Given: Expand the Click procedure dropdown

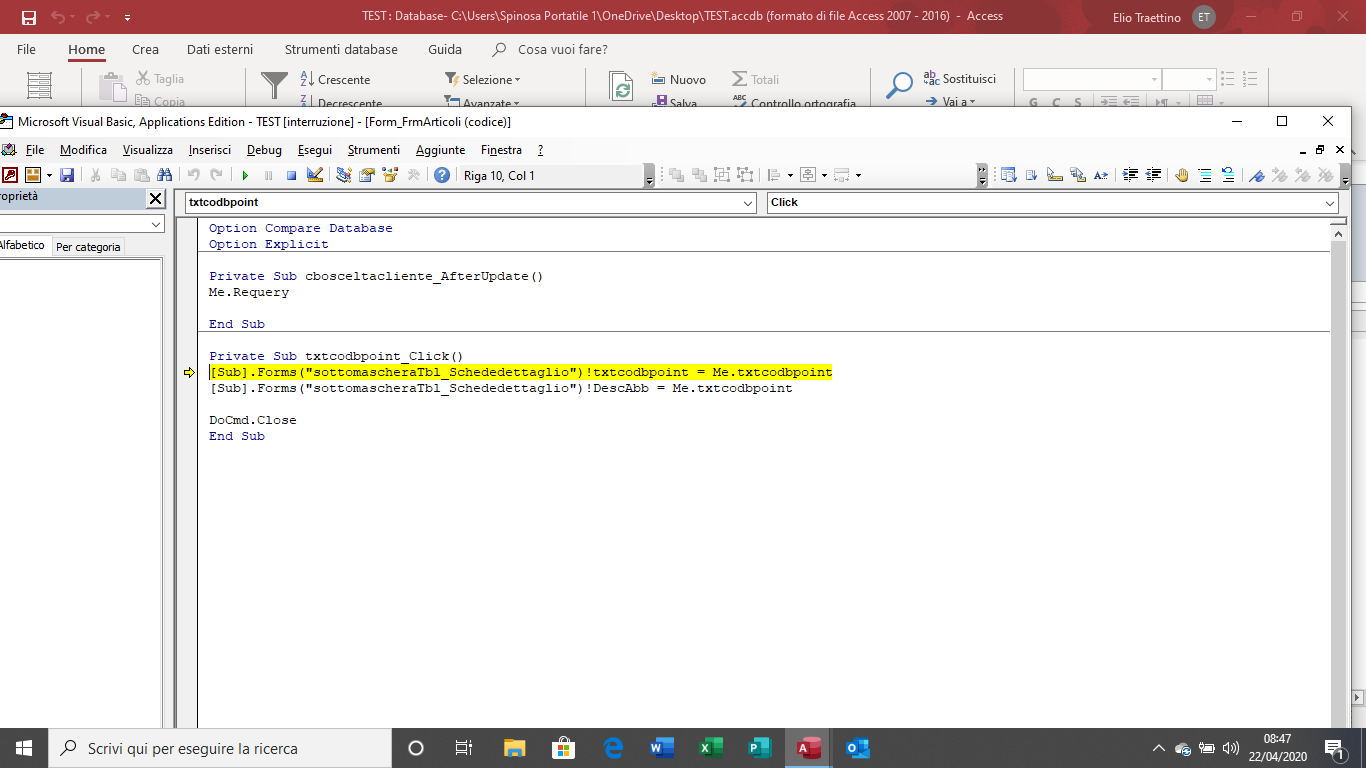Looking at the screenshot, I should coord(1330,203).
